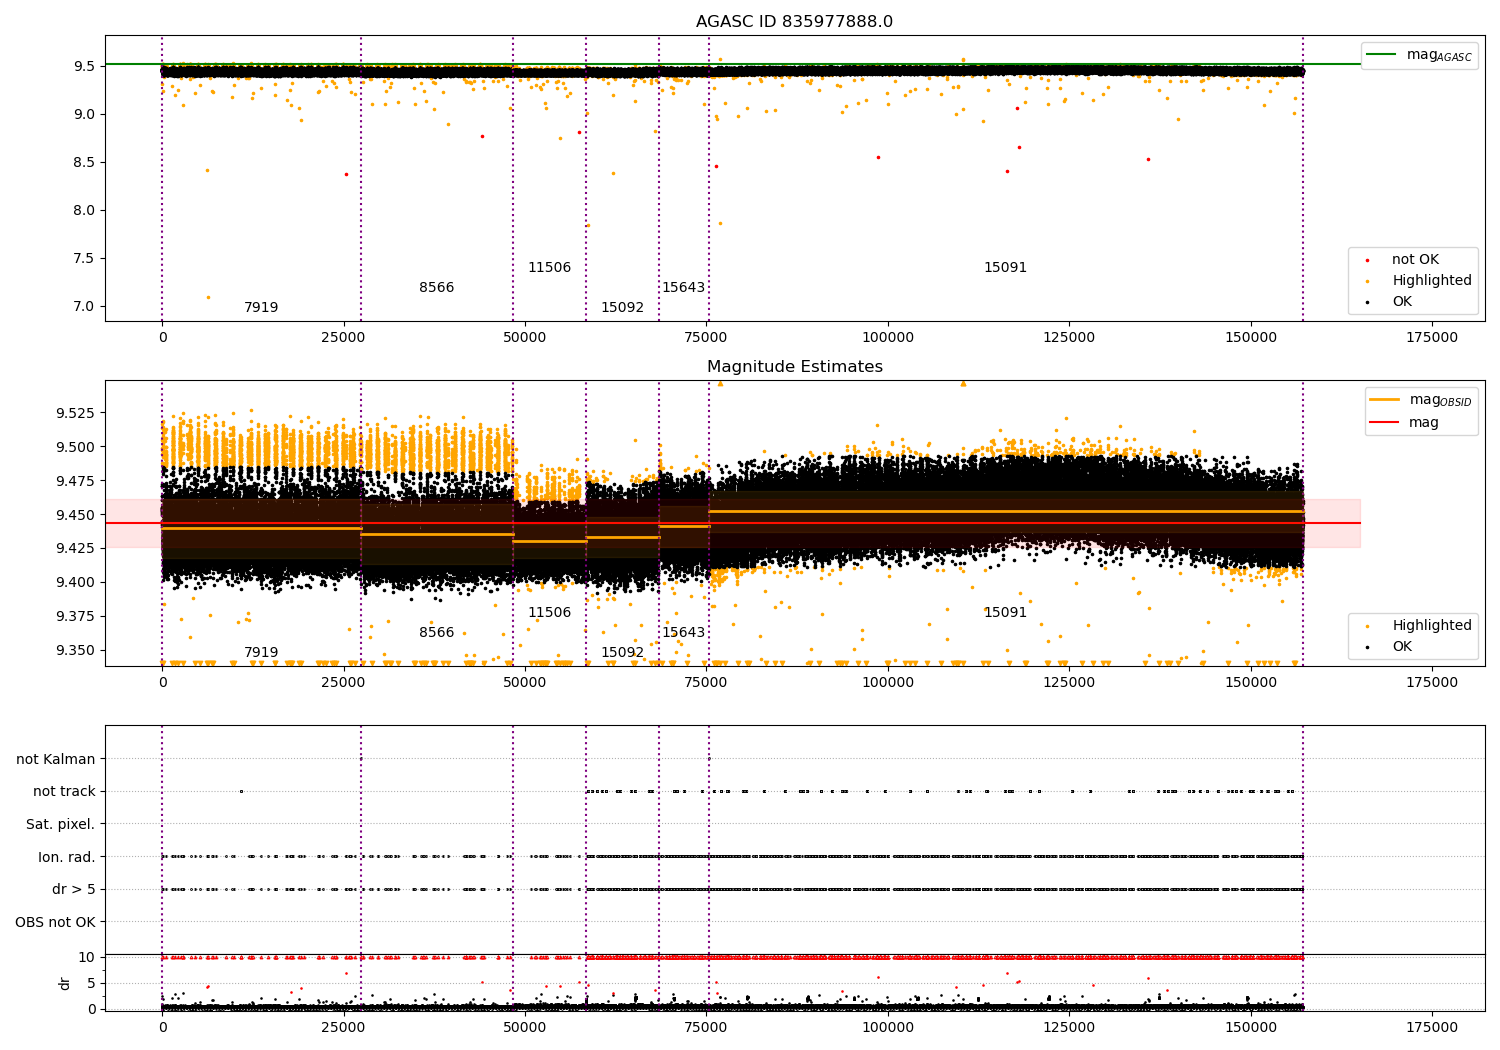The width and height of the screenshot is (1500, 1050).
Task: Click obsid label 11506 in top plot
Action: coord(549,268)
